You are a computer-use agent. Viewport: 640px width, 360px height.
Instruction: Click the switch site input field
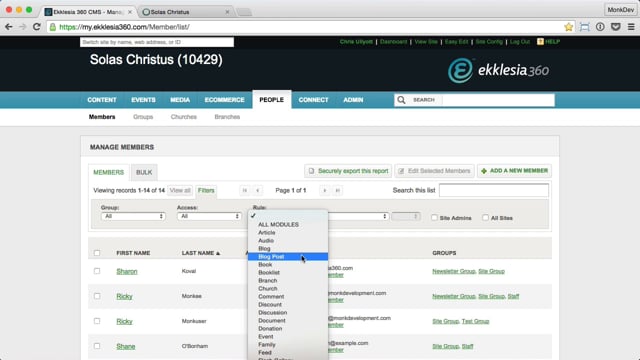[x=157, y=42]
